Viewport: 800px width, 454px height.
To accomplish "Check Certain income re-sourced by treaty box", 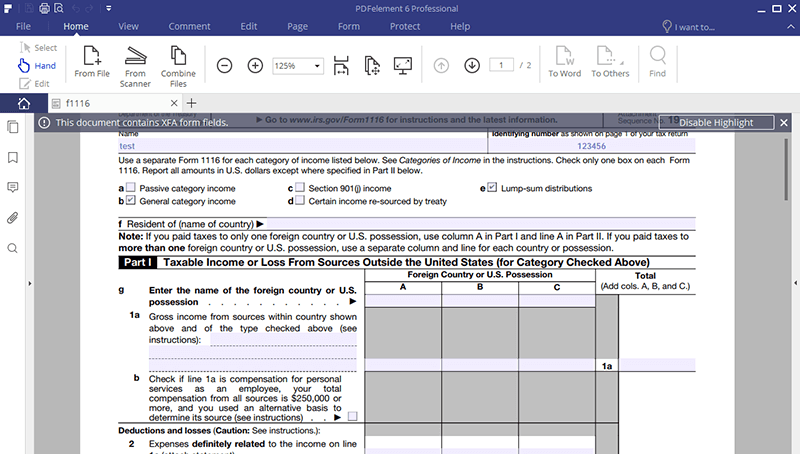I will point(300,200).
